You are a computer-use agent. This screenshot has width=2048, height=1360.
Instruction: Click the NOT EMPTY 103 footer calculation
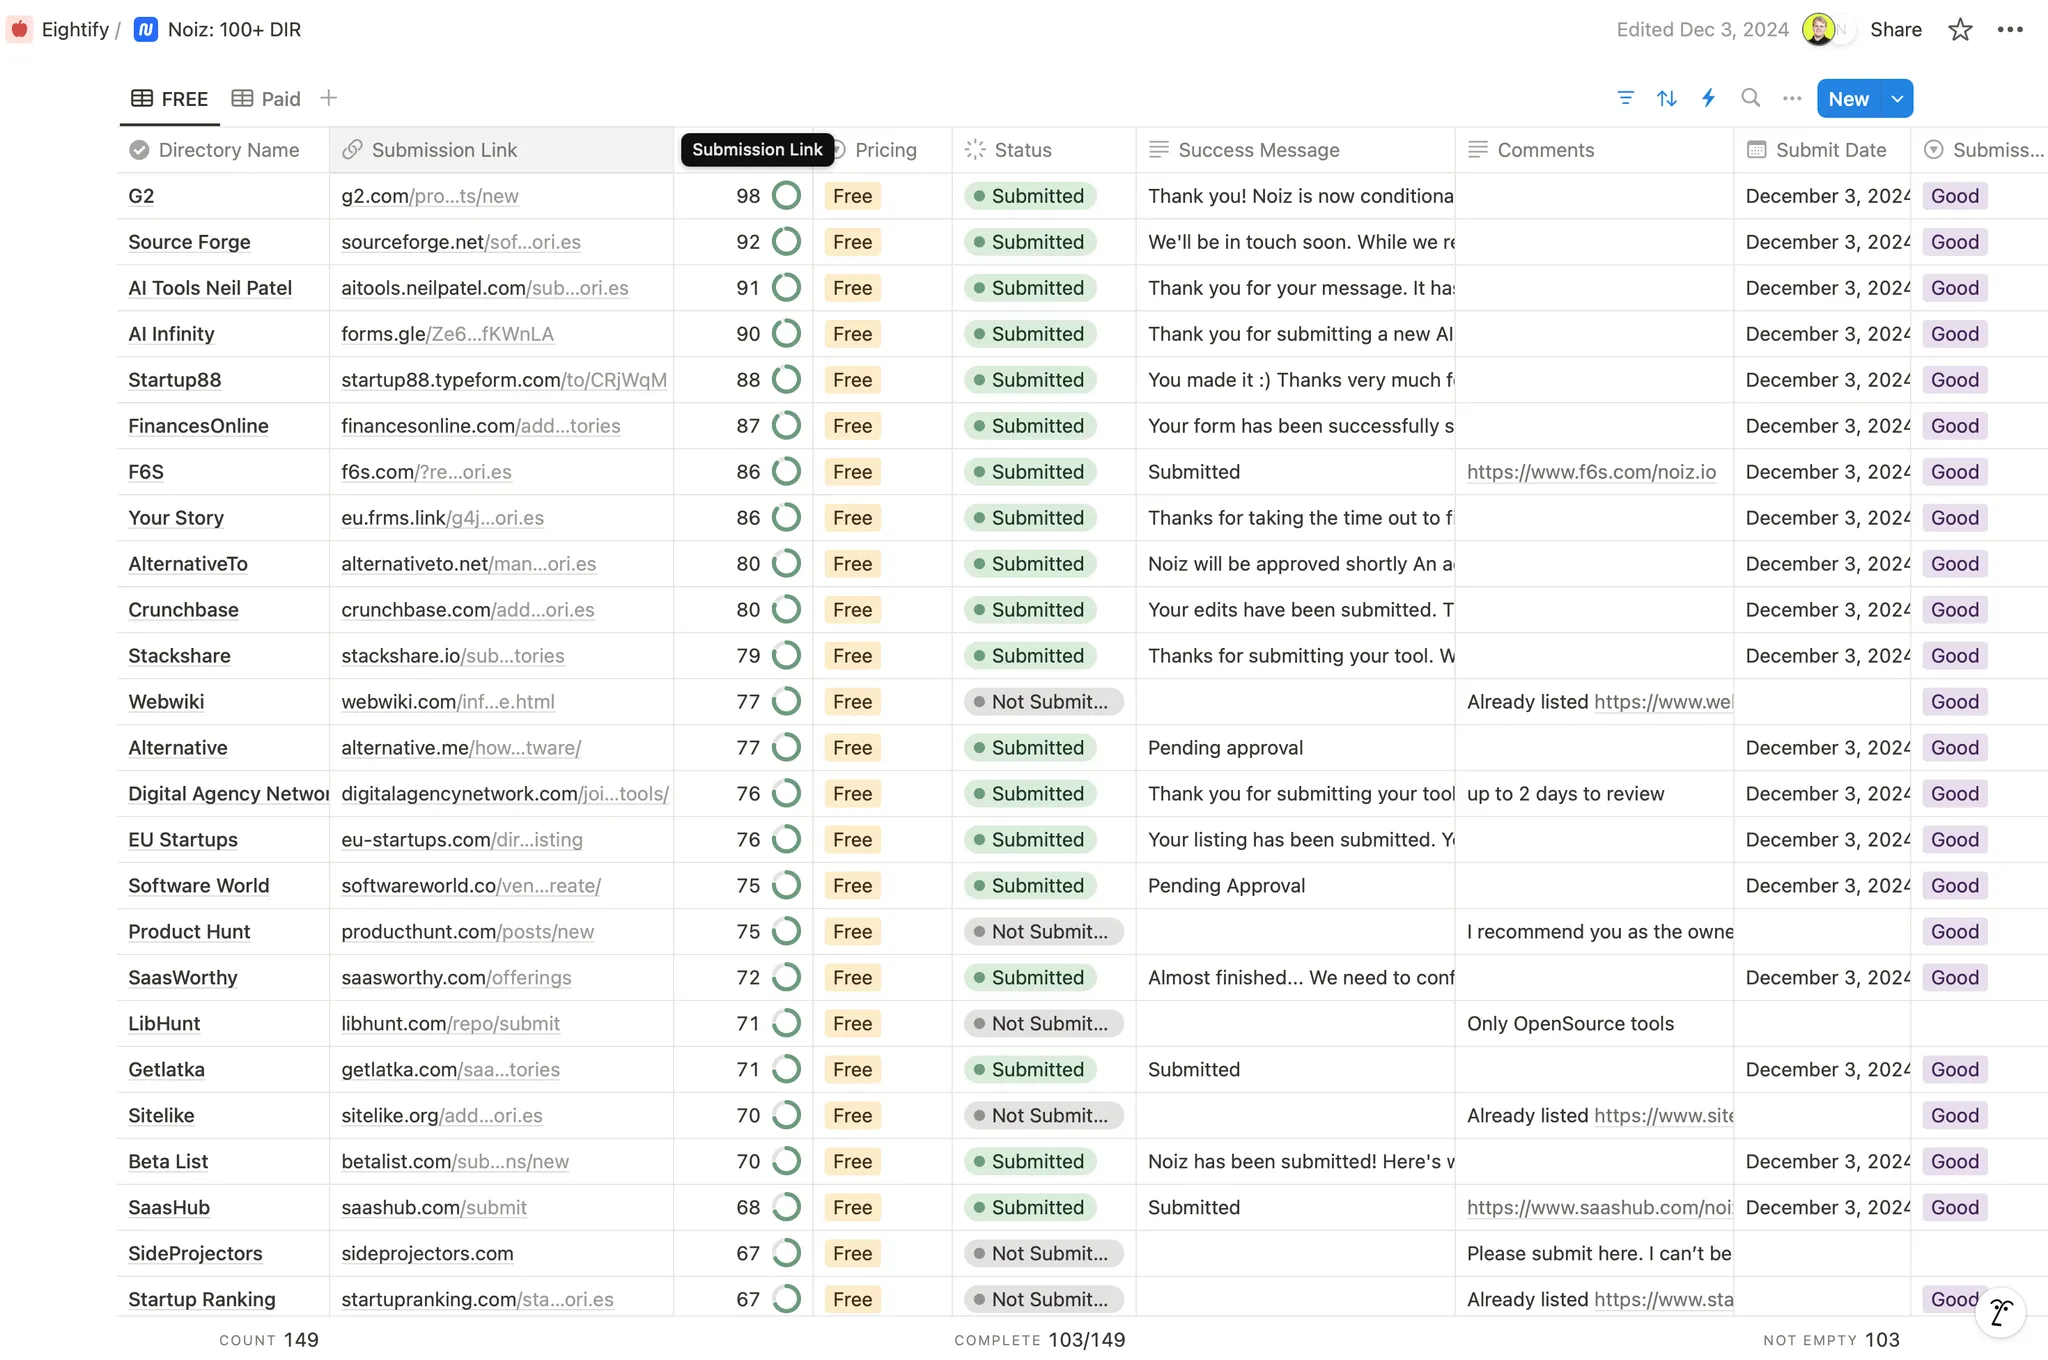point(1831,1340)
